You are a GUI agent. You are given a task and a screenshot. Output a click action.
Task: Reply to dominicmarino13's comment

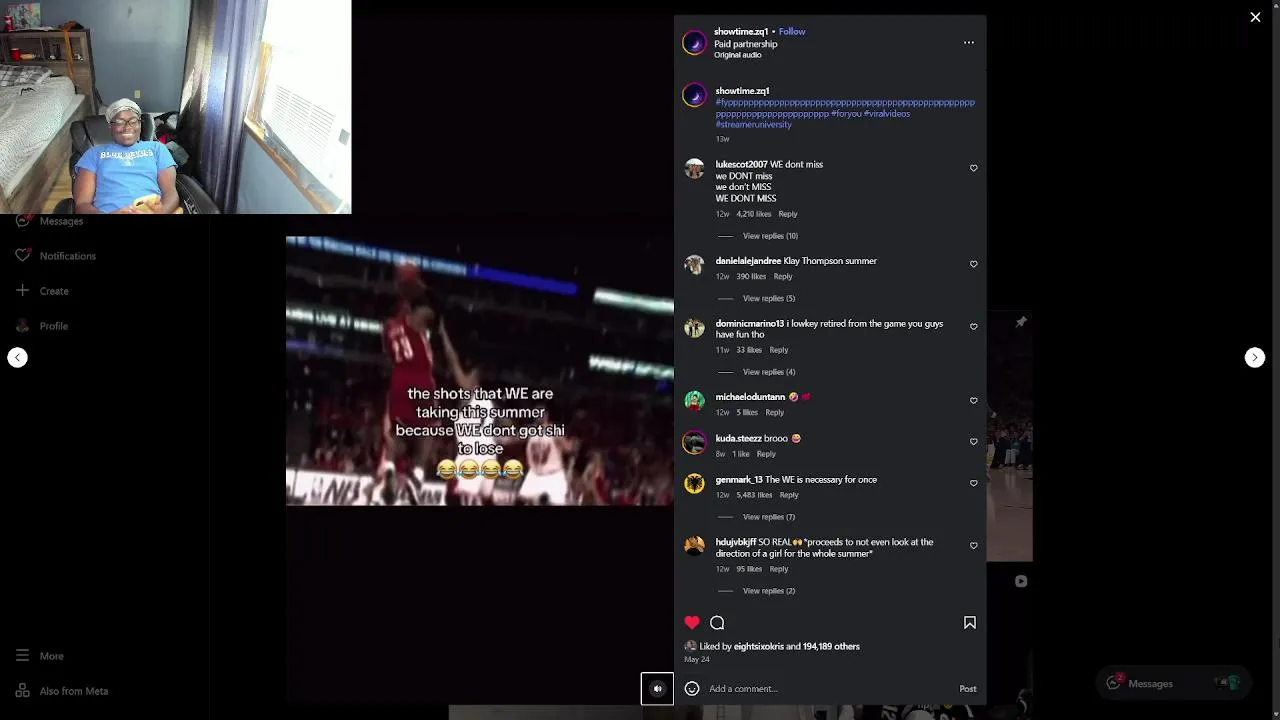click(x=779, y=350)
